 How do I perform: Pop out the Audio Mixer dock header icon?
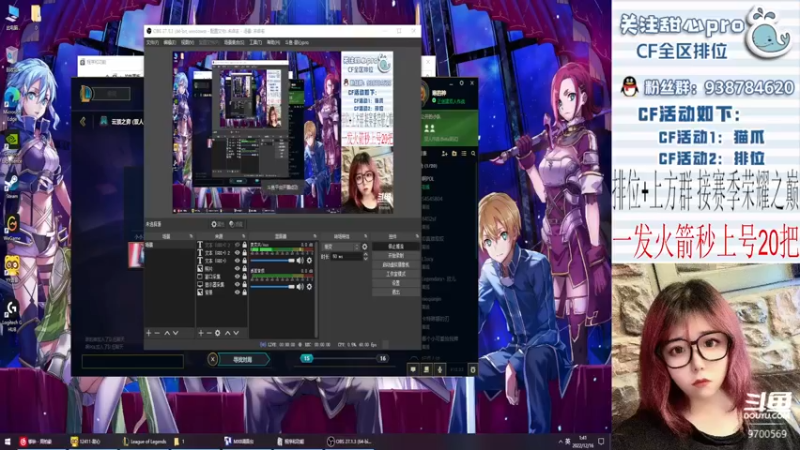pos(314,236)
